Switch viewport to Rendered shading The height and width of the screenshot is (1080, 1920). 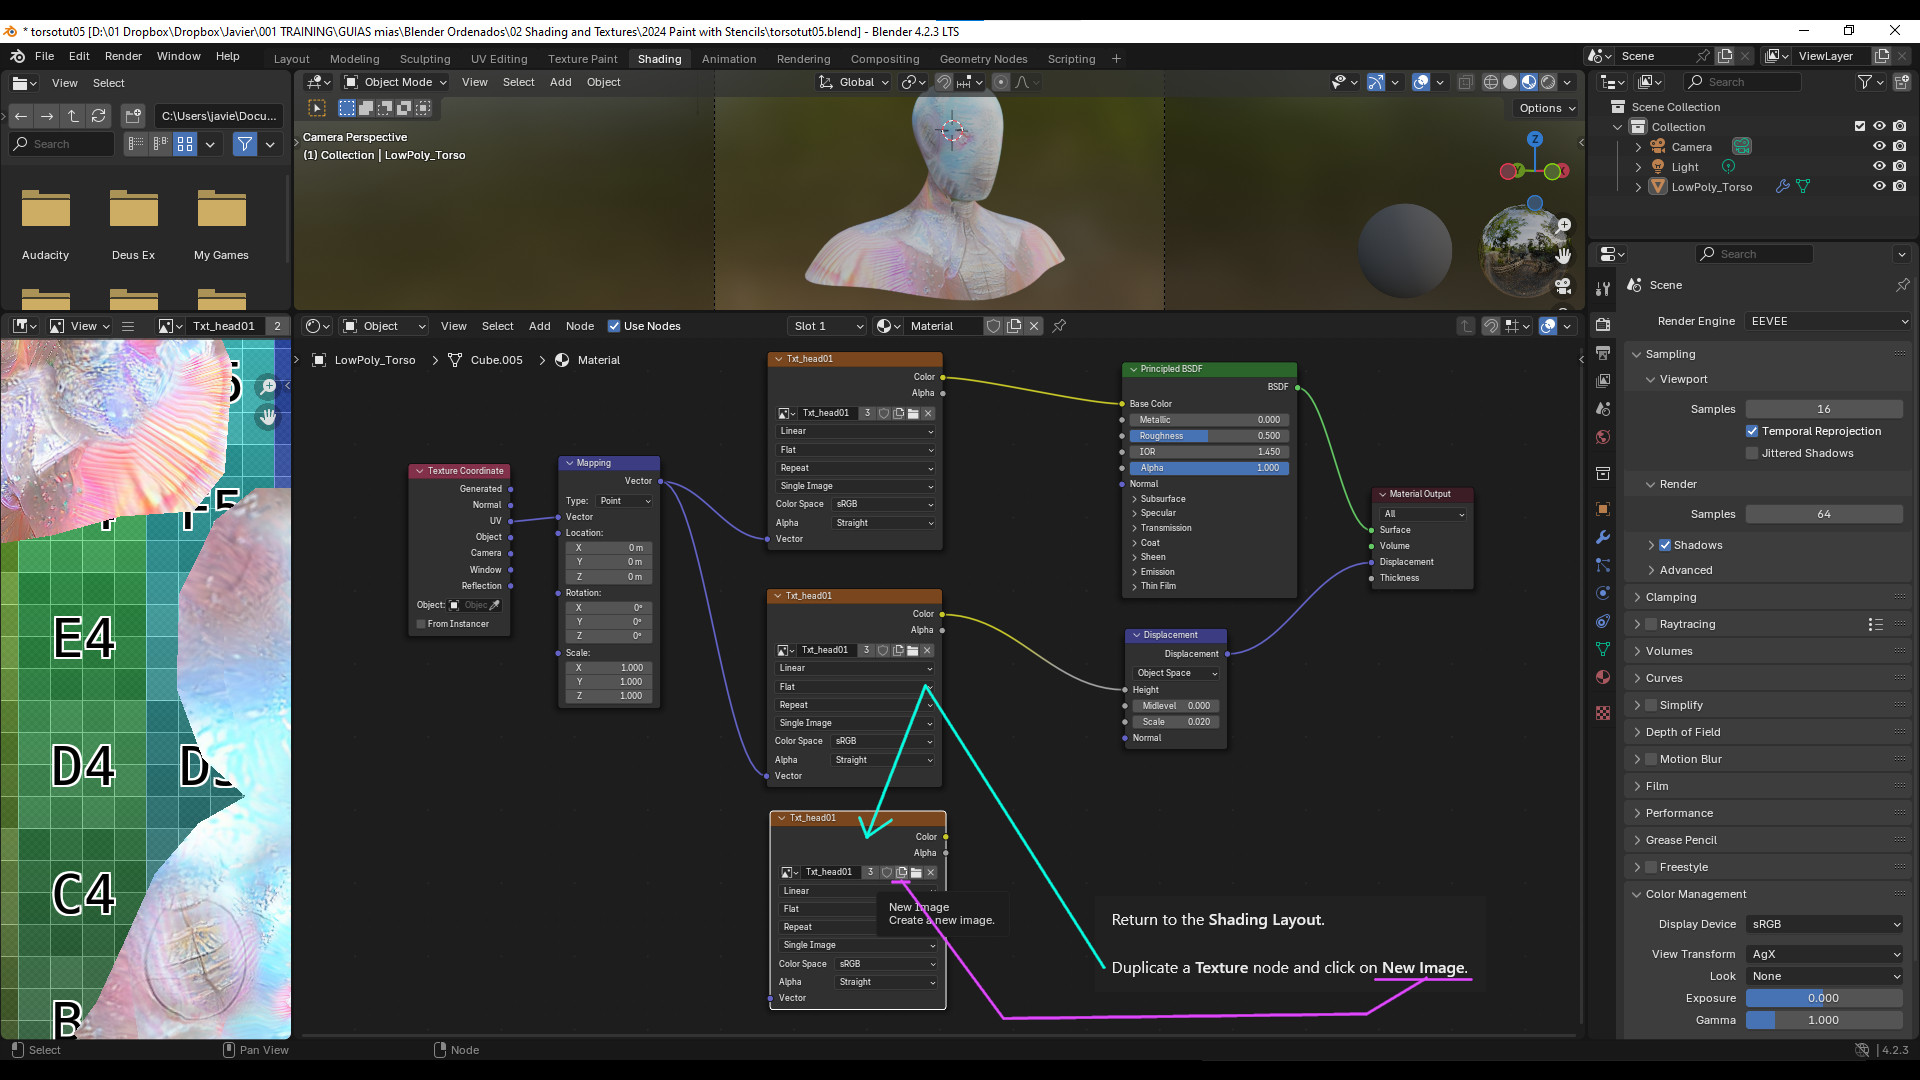click(1548, 82)
